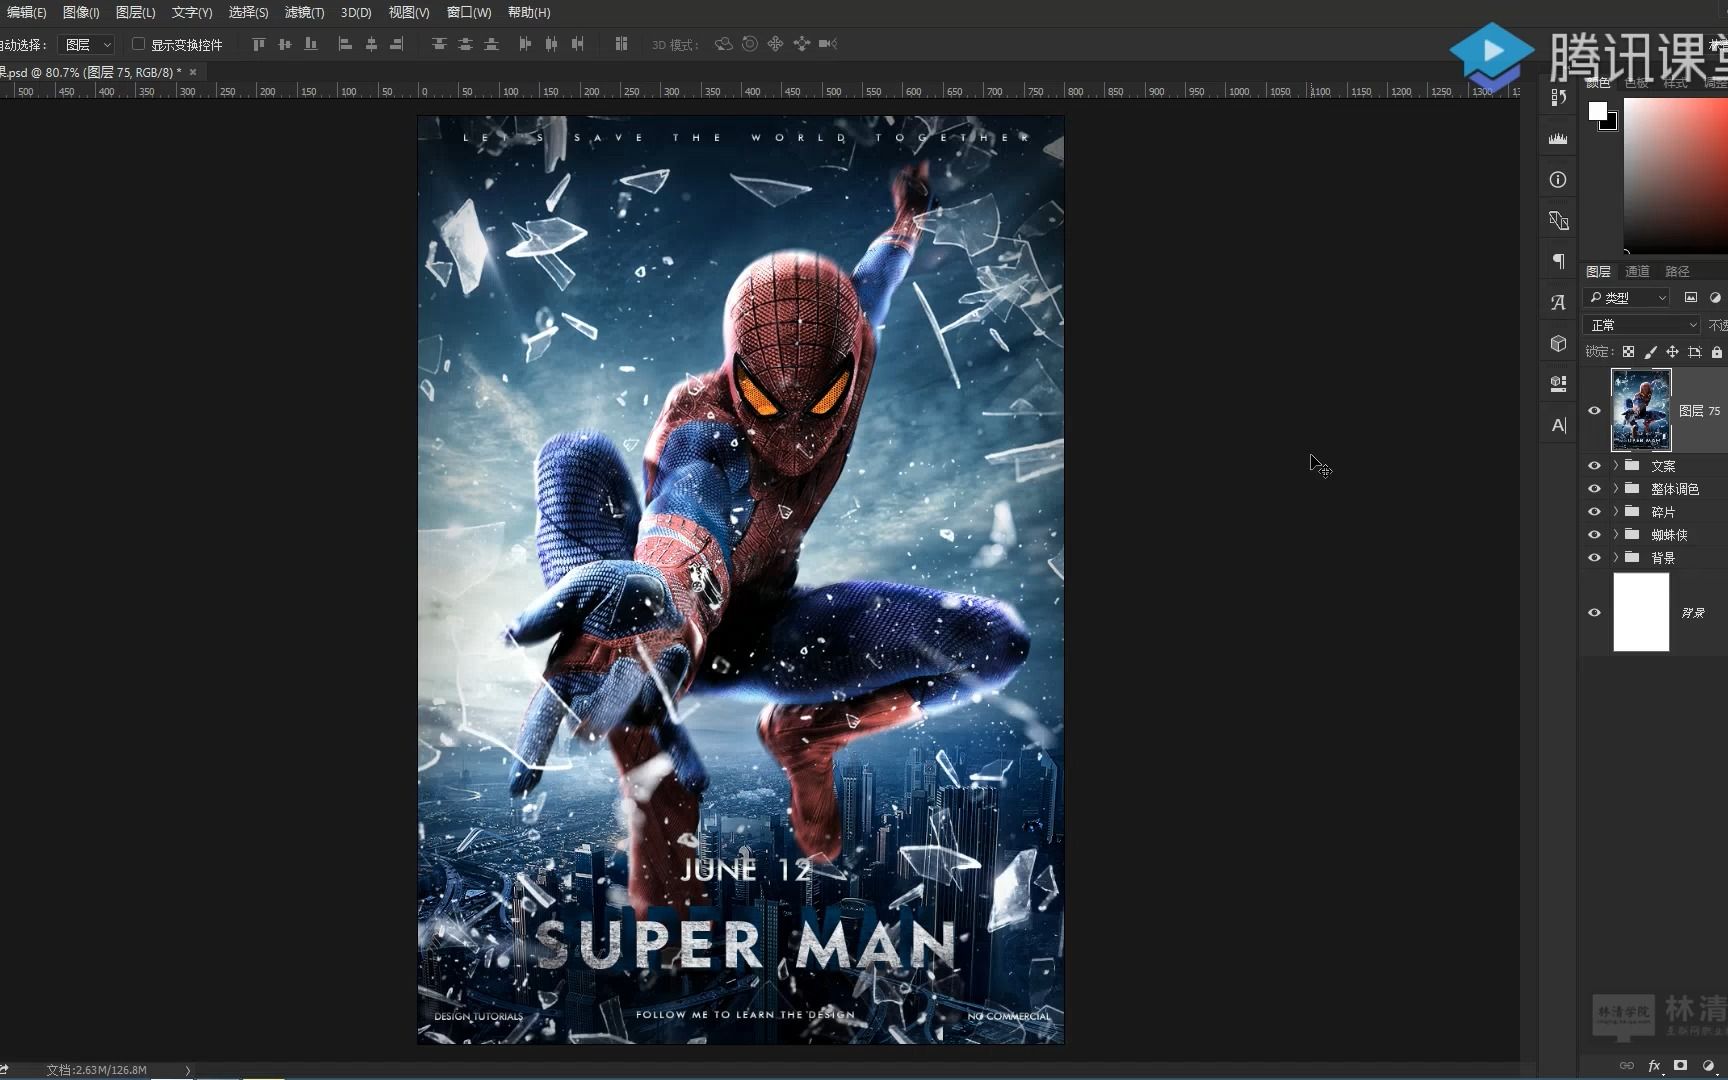
Task: Click Distribute vertical centers icon
Action: [x=465, y=44]
